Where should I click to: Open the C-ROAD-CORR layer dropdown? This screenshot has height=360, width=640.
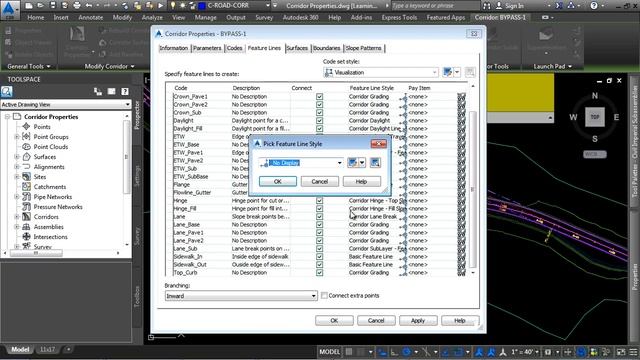[267, 6]
